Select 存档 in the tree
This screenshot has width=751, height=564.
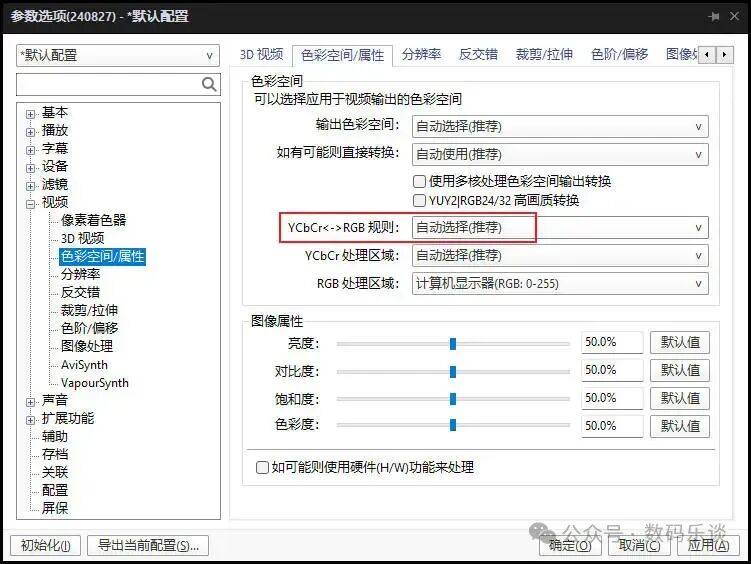(x=55, y=454)
